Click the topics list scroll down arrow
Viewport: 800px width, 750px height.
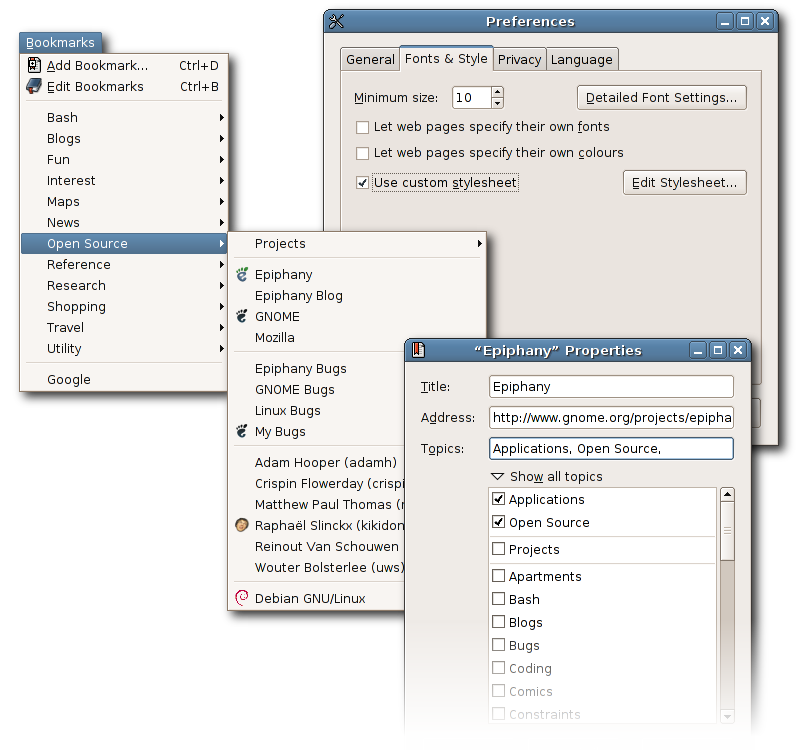tap(728, 716)
